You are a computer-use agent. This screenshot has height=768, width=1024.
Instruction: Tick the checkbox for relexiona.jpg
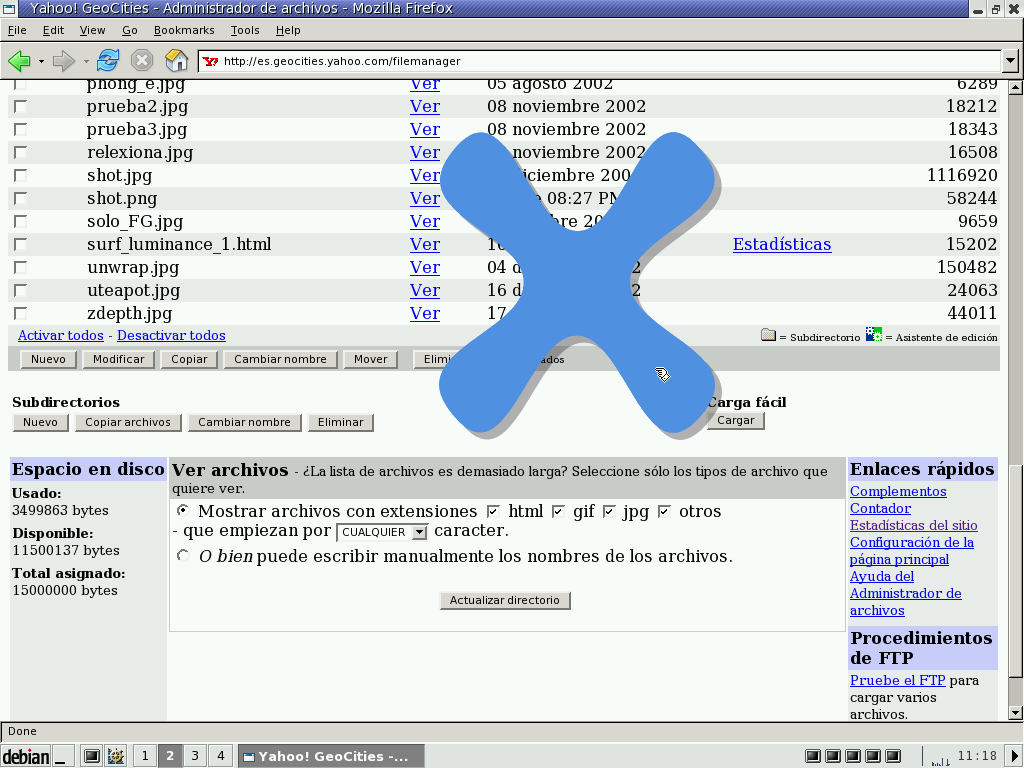click(x=20, y=152)
